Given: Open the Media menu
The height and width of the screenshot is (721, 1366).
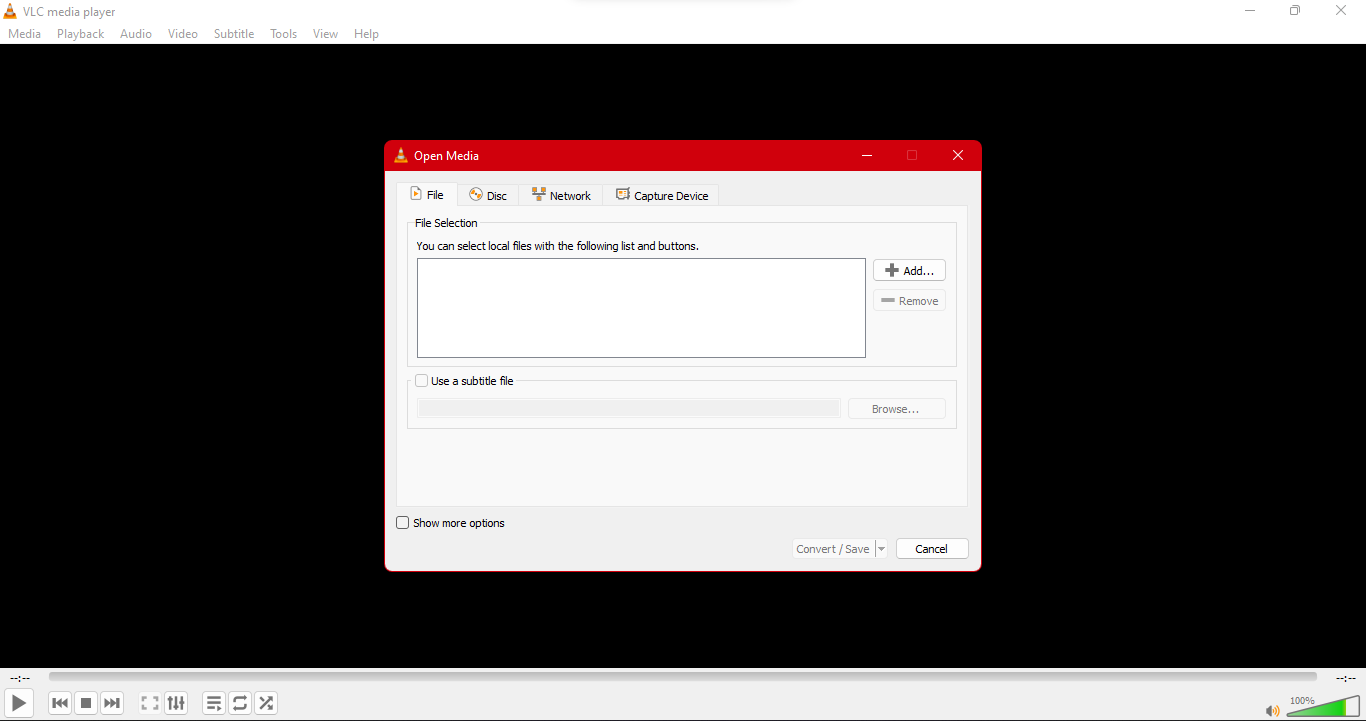Looking at the screenshot, I should (x=25, y=34).
